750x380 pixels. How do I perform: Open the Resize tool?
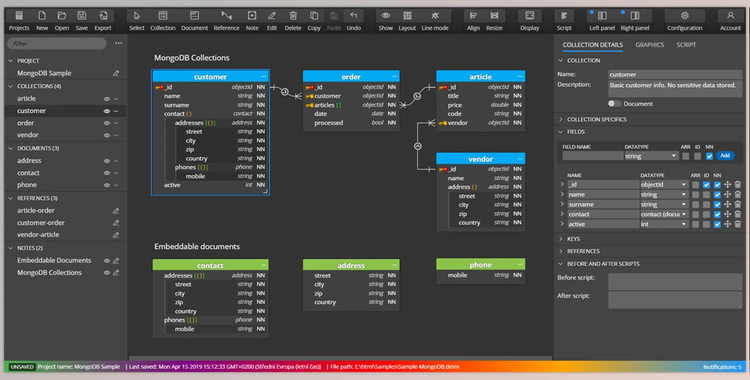point(494,21)
